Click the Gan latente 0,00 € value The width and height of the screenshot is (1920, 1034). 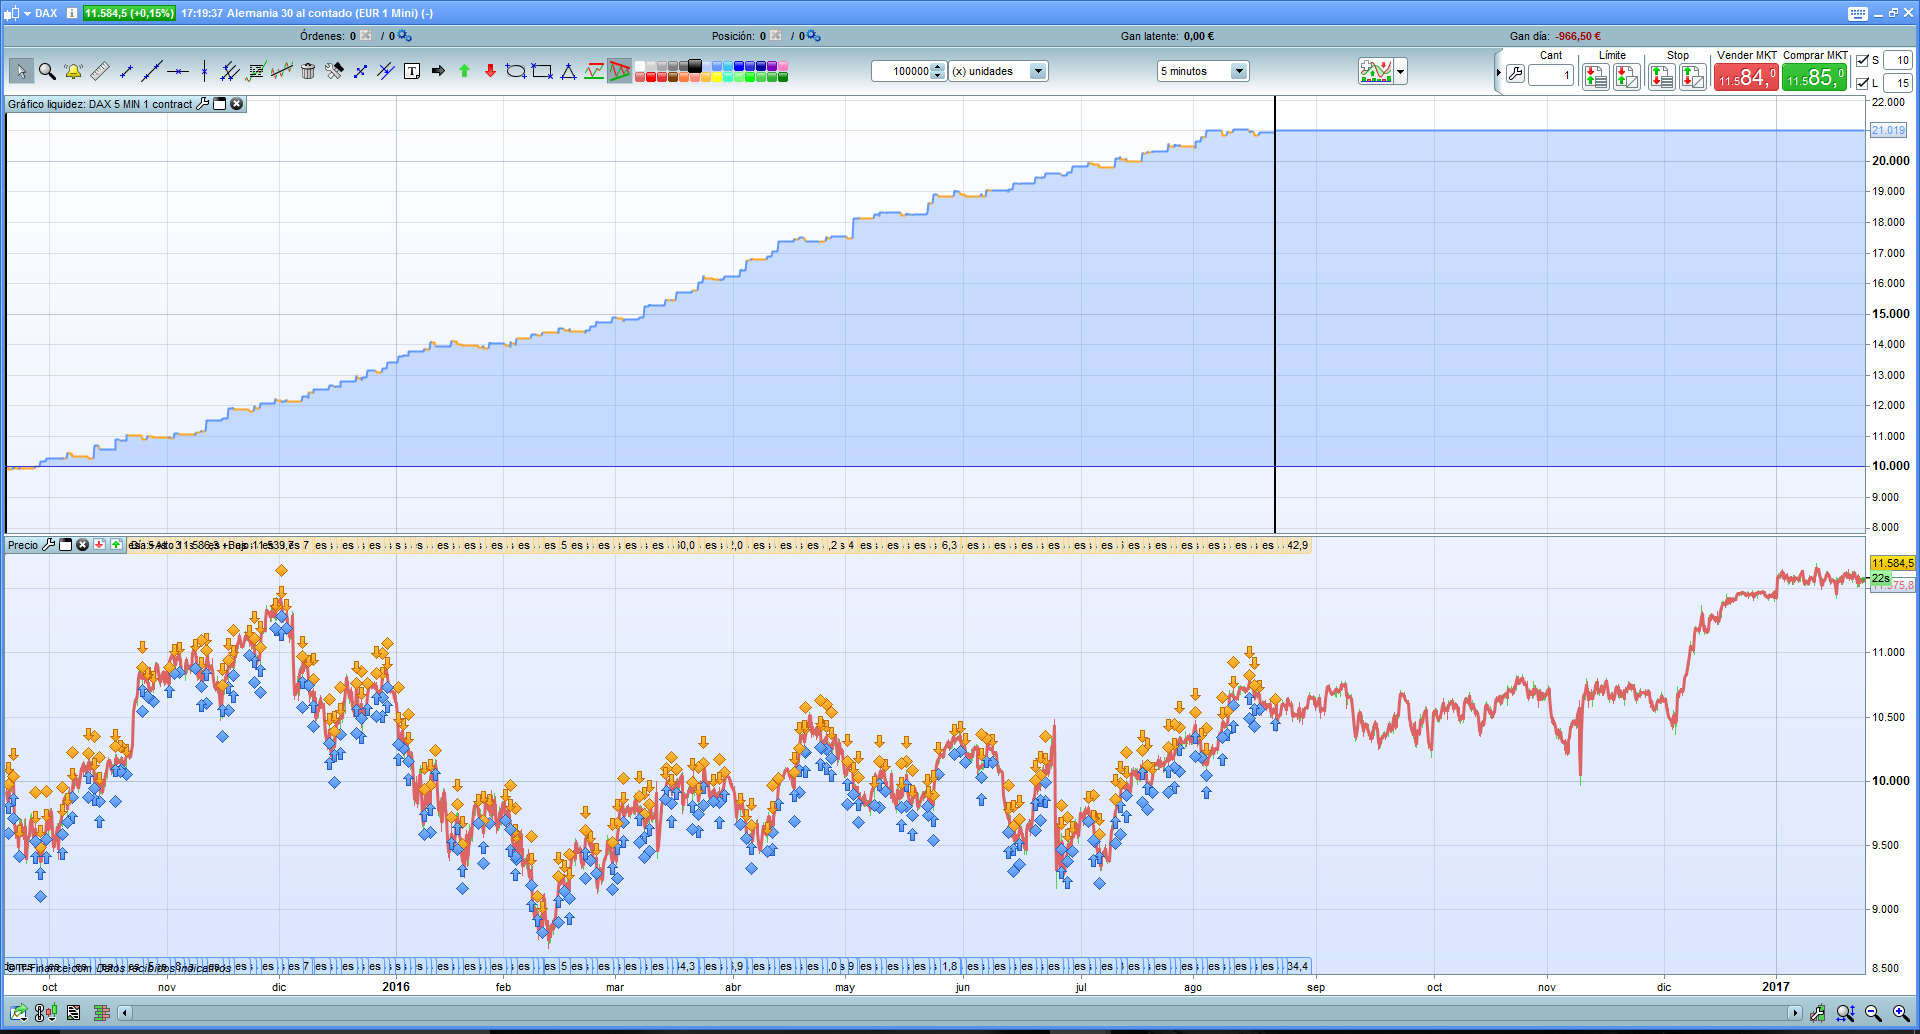point(1199,36)
